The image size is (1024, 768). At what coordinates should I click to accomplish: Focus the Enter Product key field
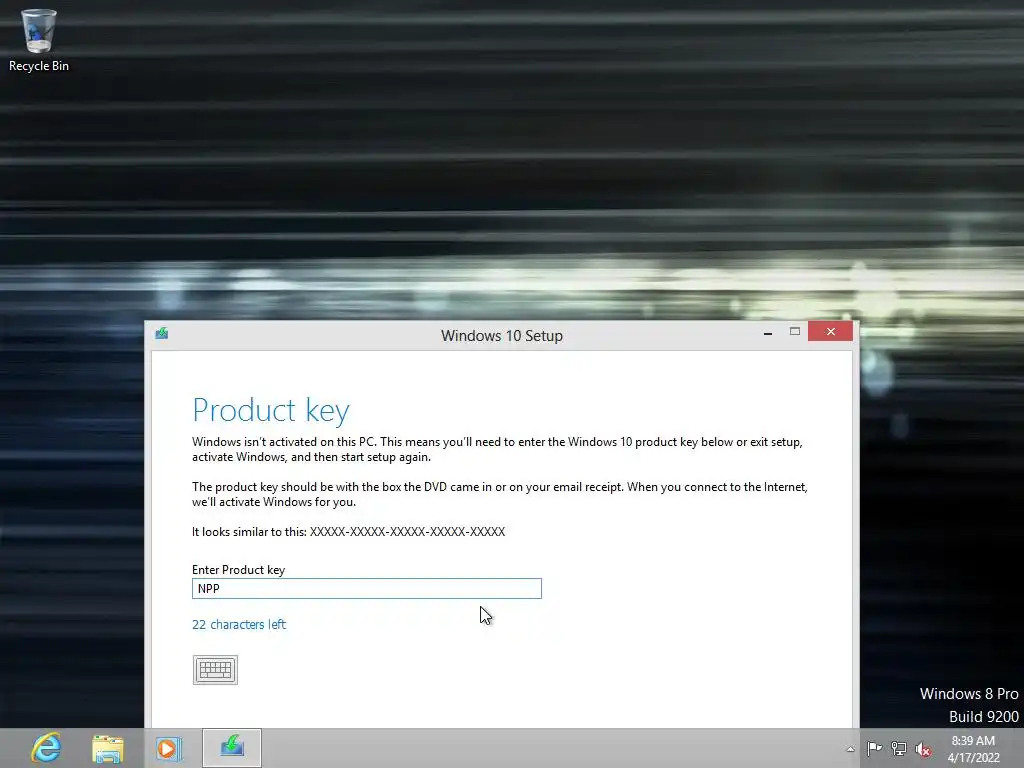click(x=366, y=588)
